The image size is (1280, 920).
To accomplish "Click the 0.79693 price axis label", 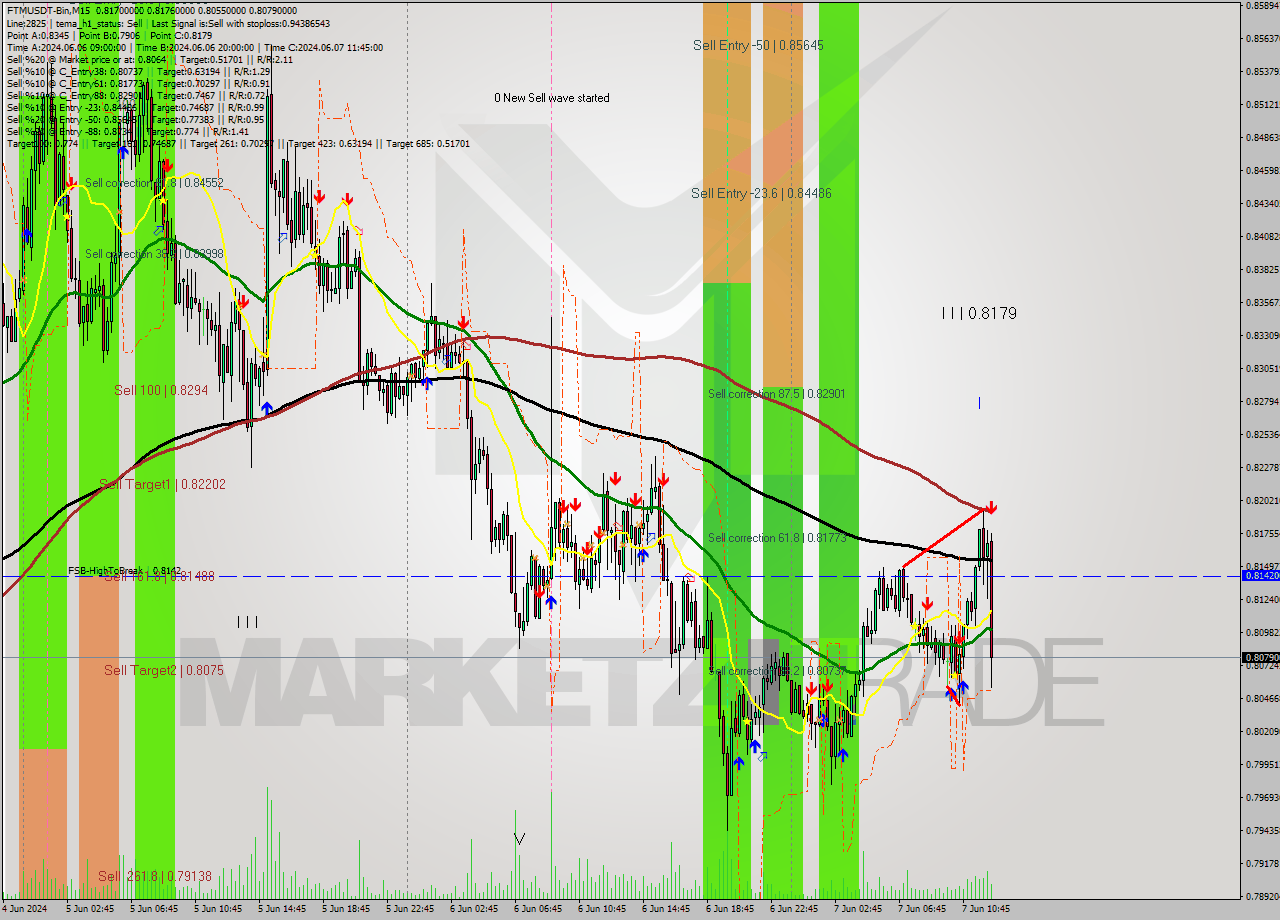I will point(1262,797).
